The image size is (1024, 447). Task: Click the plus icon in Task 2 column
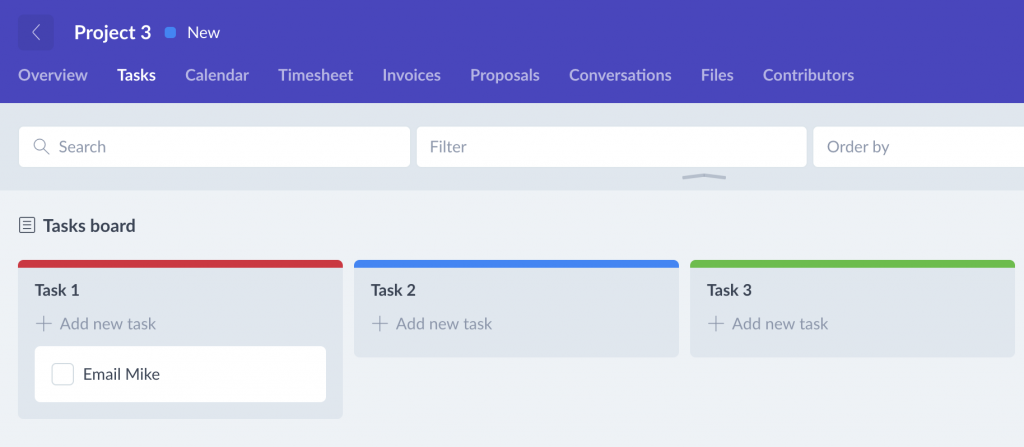(x=379, y=323)
